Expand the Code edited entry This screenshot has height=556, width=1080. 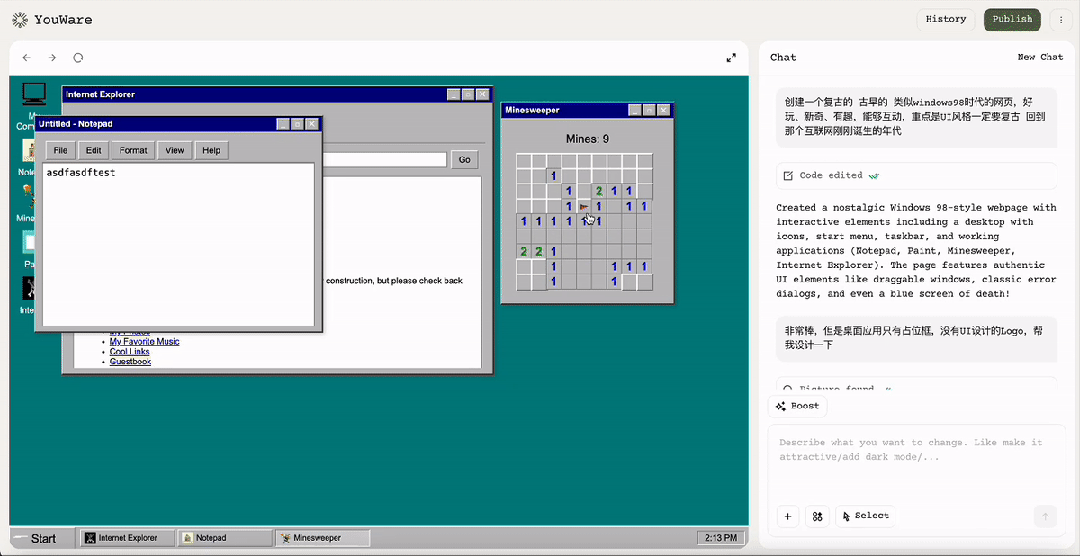[830, 176]
